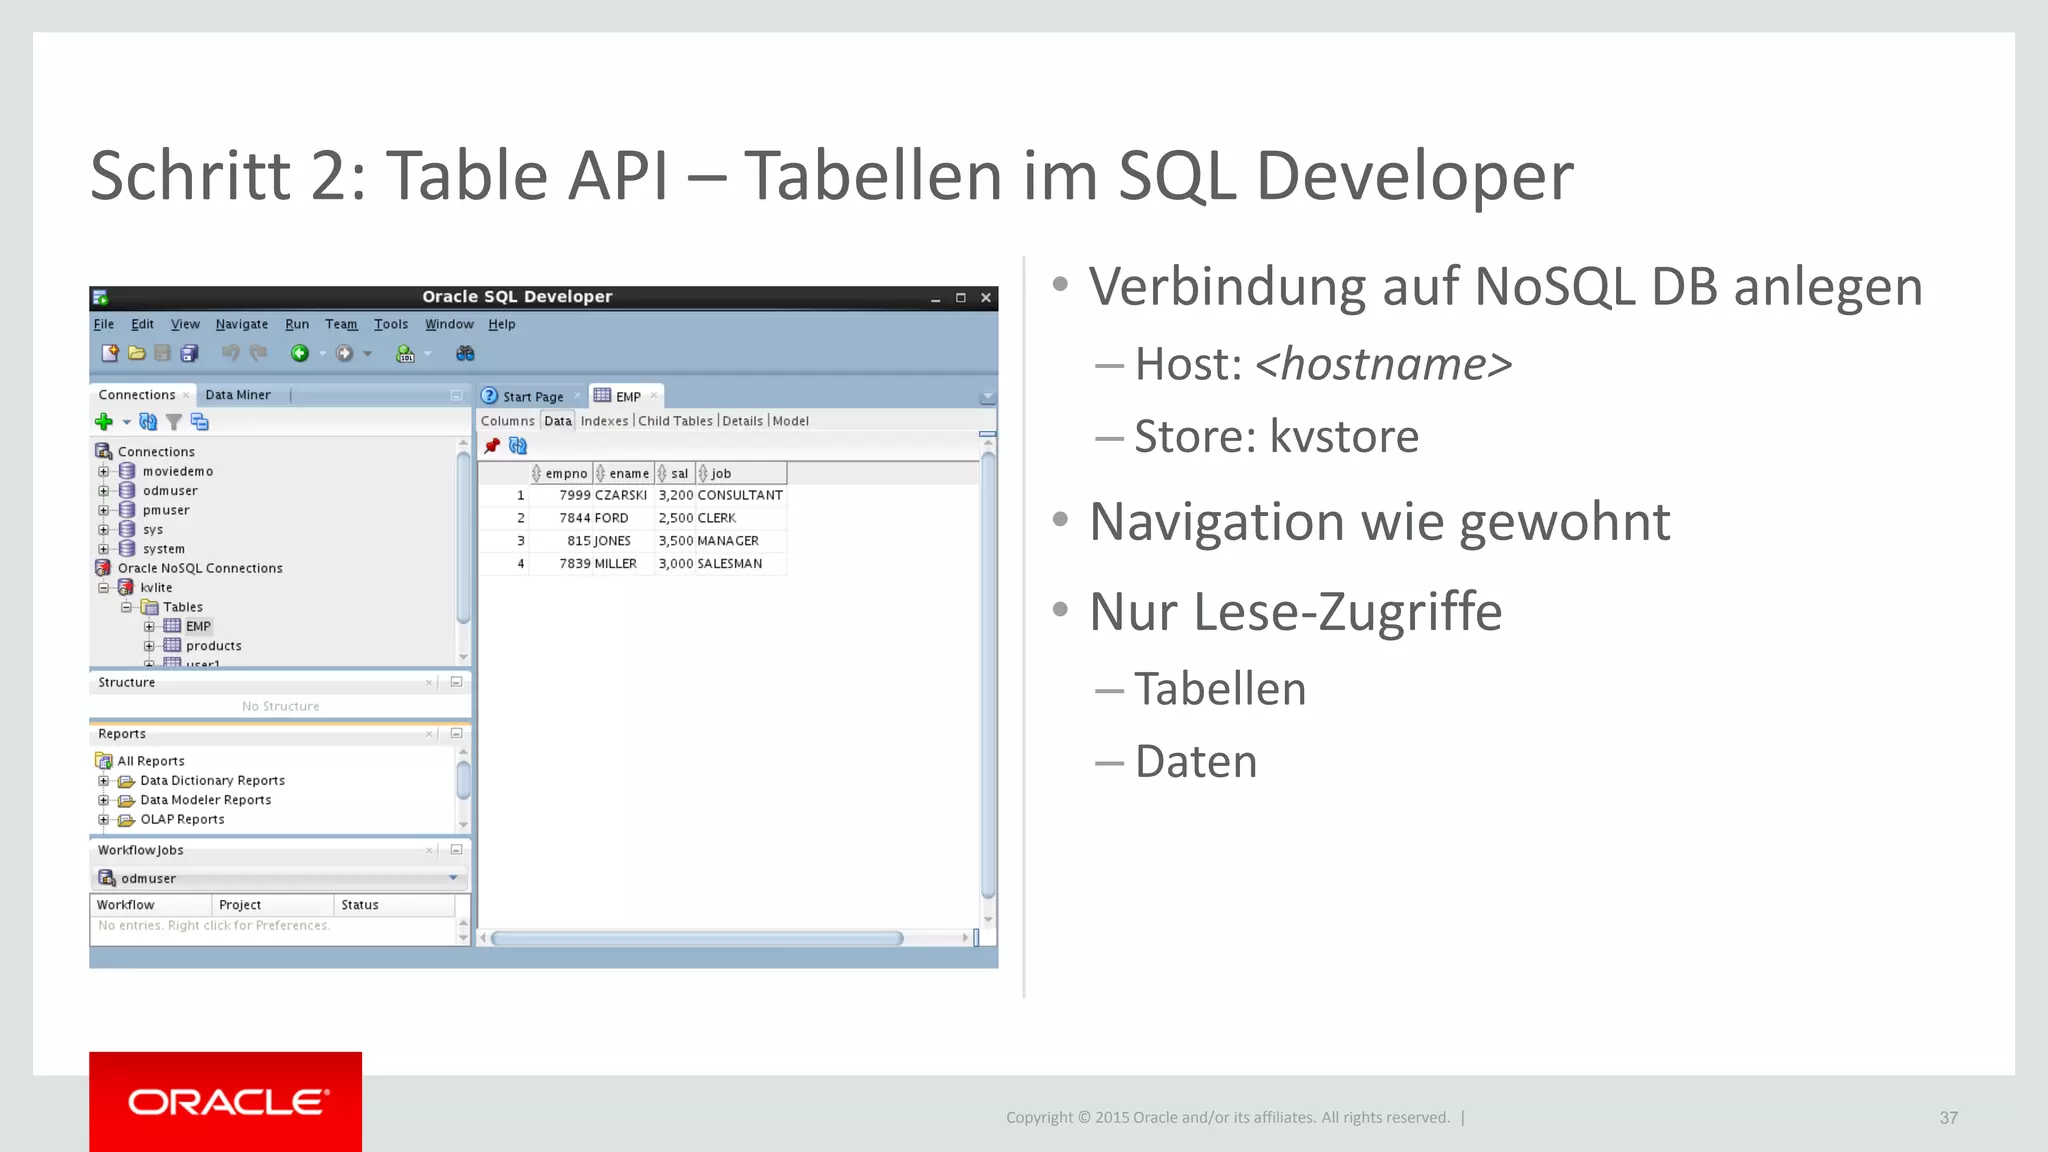The width and height of the screenshot is (2048, 1152).
Task: Click the Status column header in Workflow Jobs
Action: point(394,905)
